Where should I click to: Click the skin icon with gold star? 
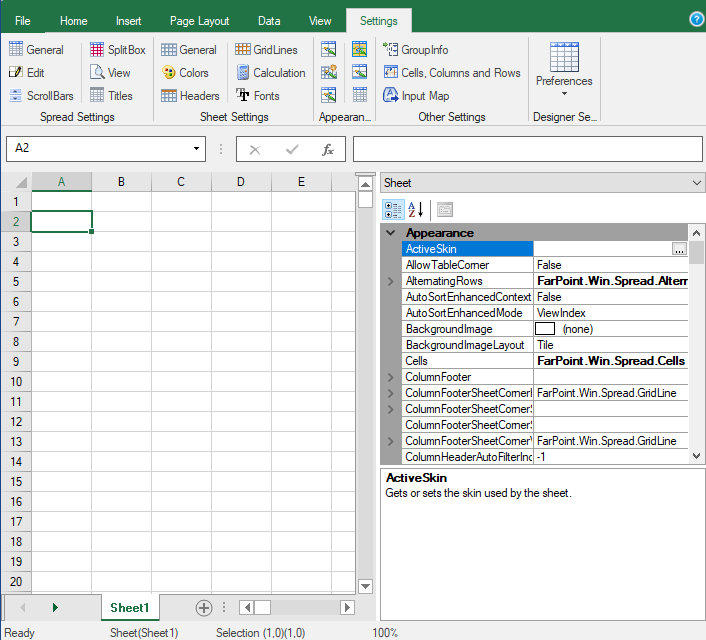[x=329, y=72]
